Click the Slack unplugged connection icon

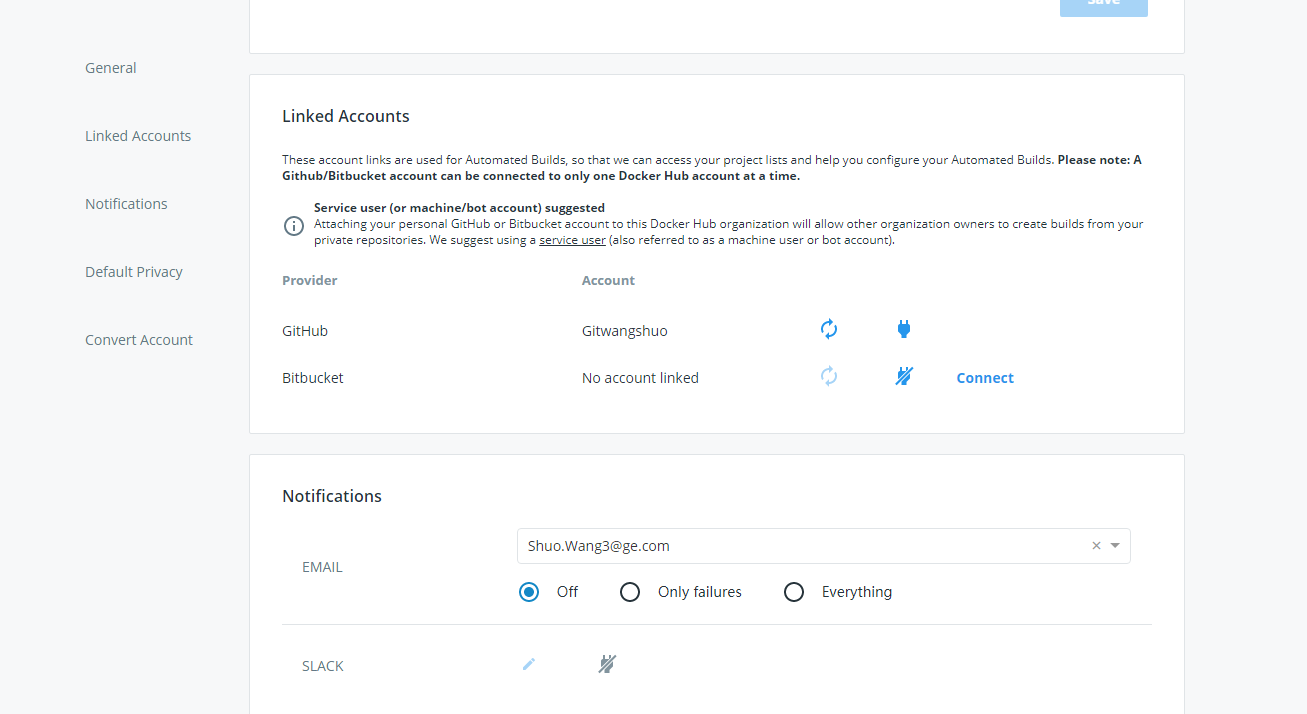[x=607, y=664]
